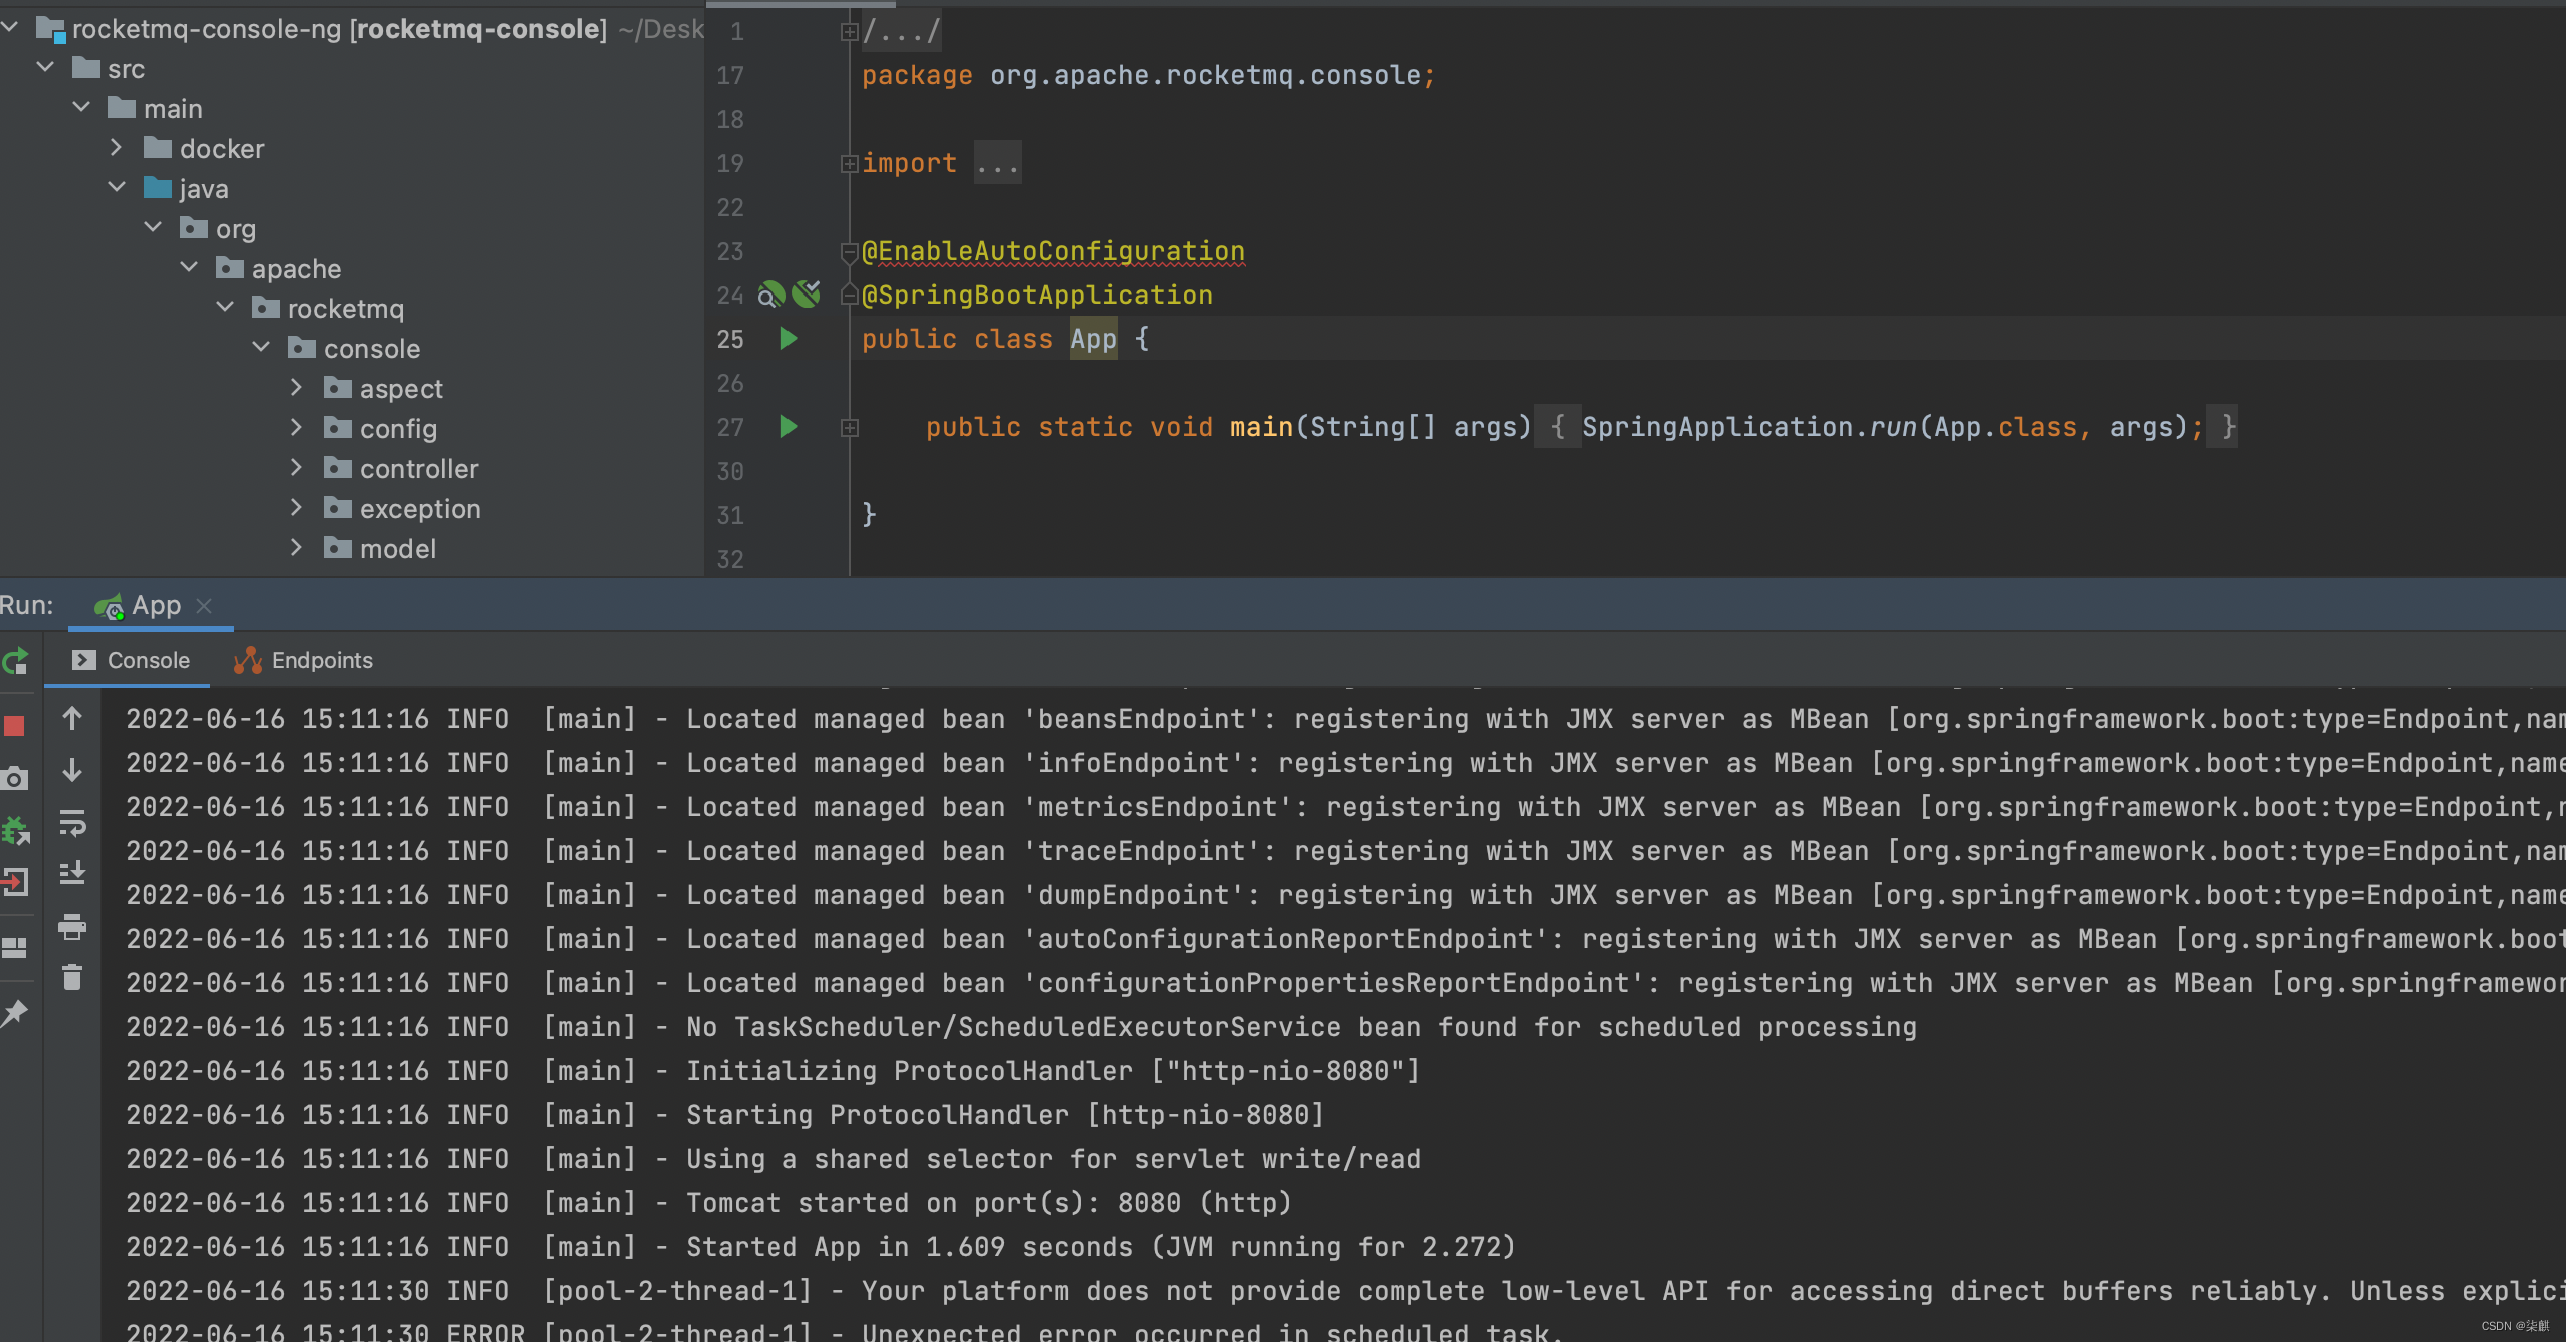Click the 'Starting ProtocolHandler [http-nio-8080]' log line

point(725,1114)
